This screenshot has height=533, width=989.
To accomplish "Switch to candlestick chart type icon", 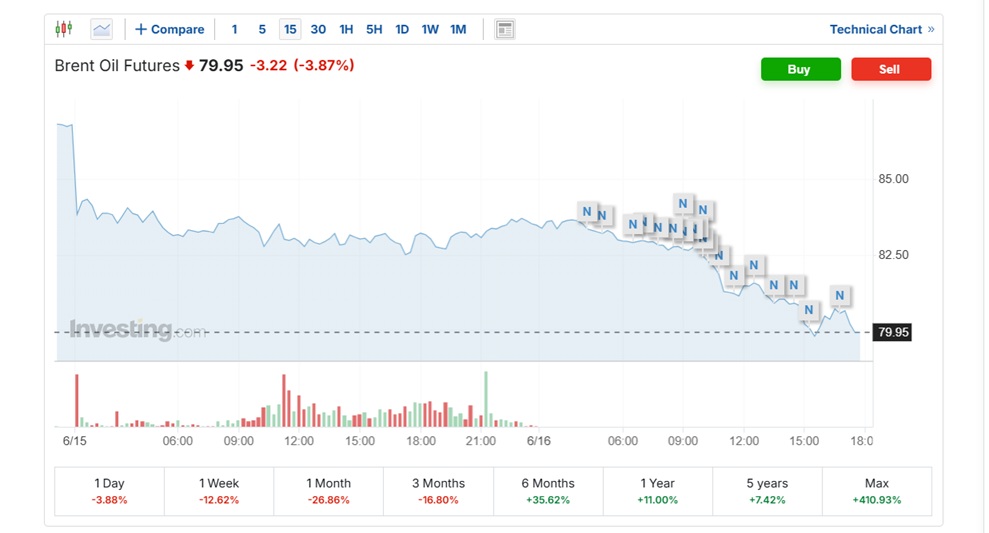I will click(64, 29).
